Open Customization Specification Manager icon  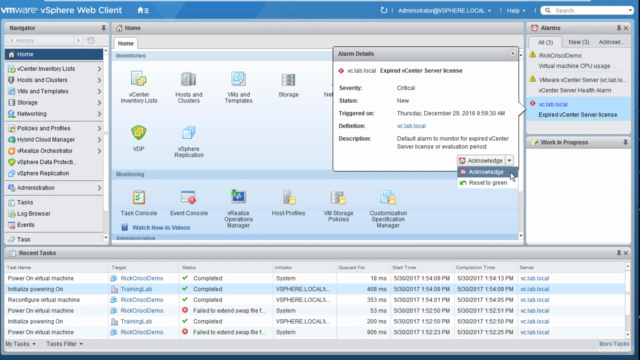click(388, 198)
